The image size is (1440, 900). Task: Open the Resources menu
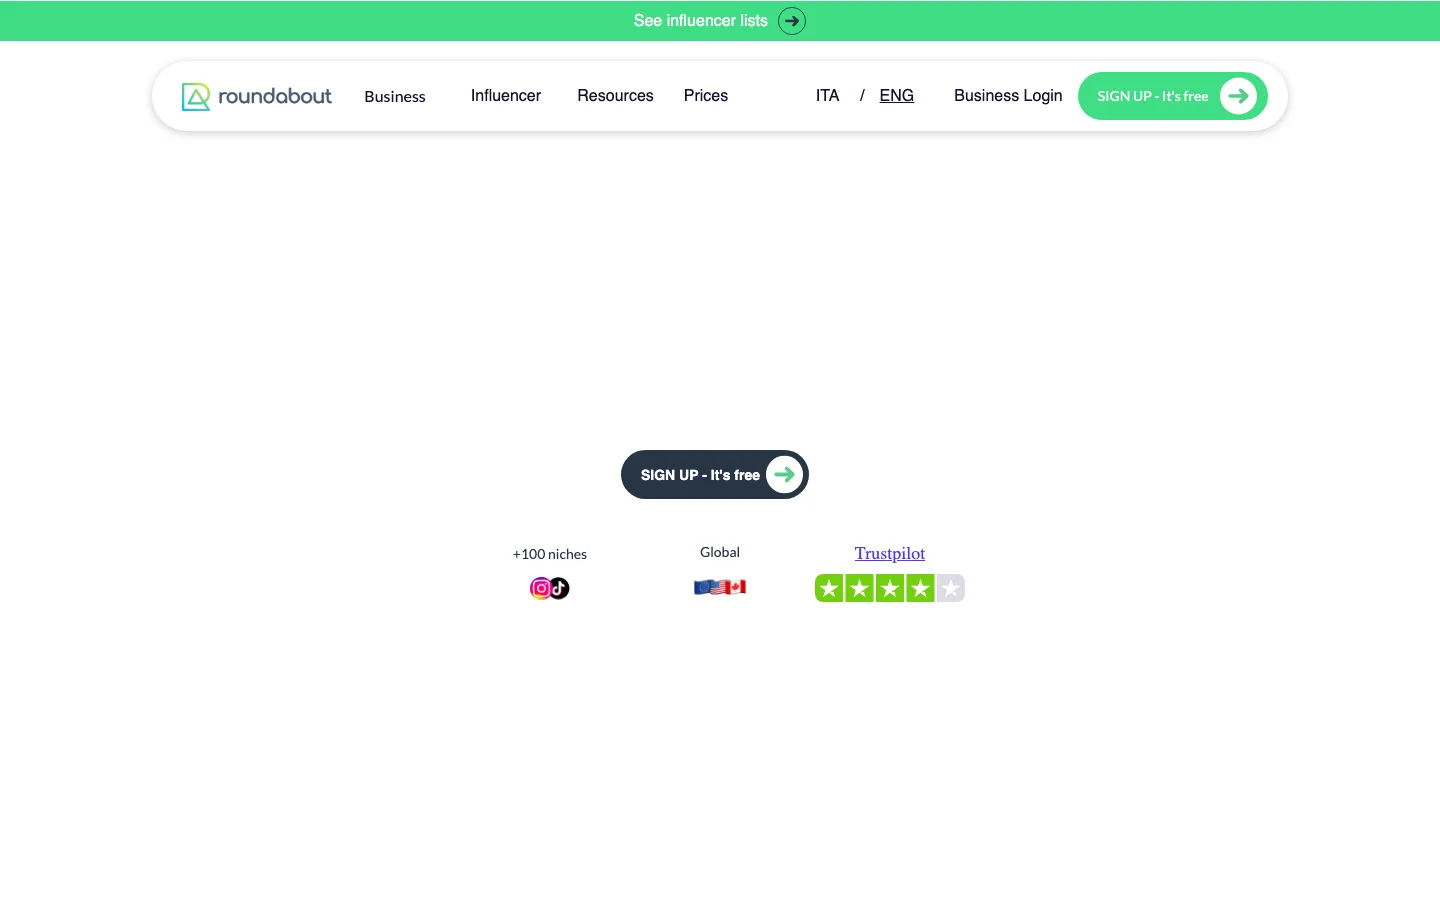[x=615, y=96]
